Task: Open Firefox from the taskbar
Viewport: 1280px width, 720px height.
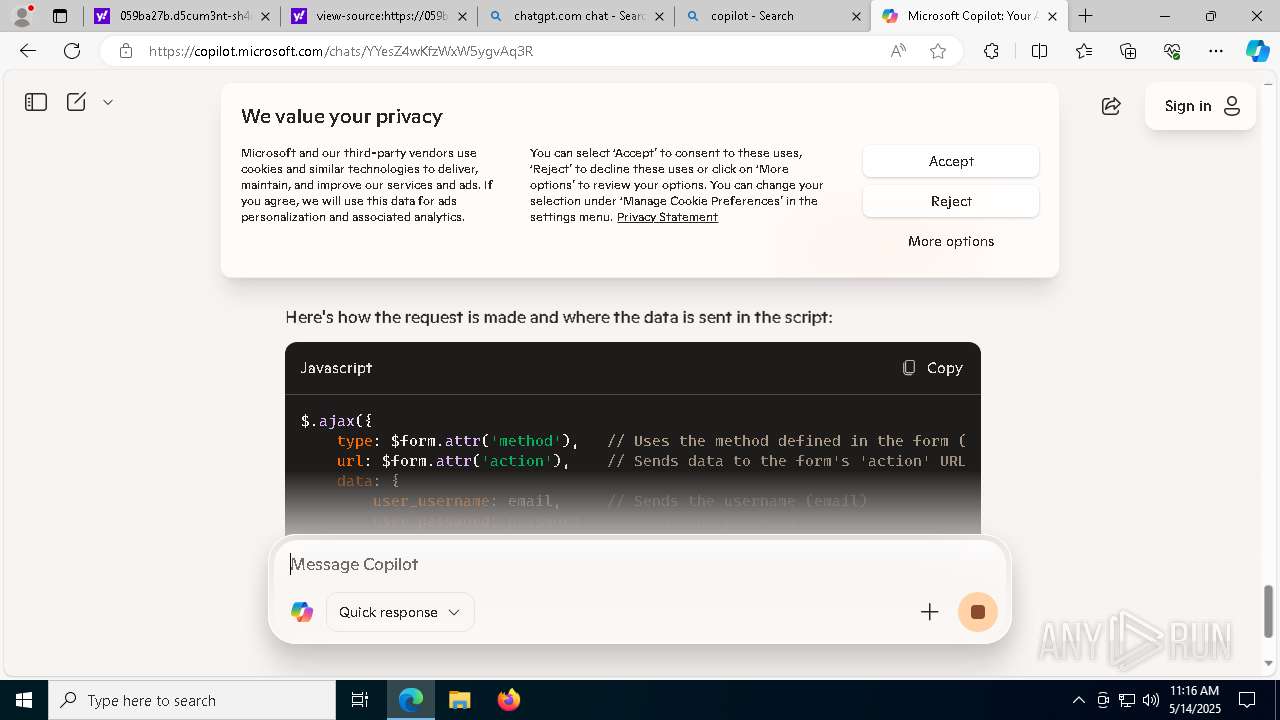Action: [x=509, y=700]
